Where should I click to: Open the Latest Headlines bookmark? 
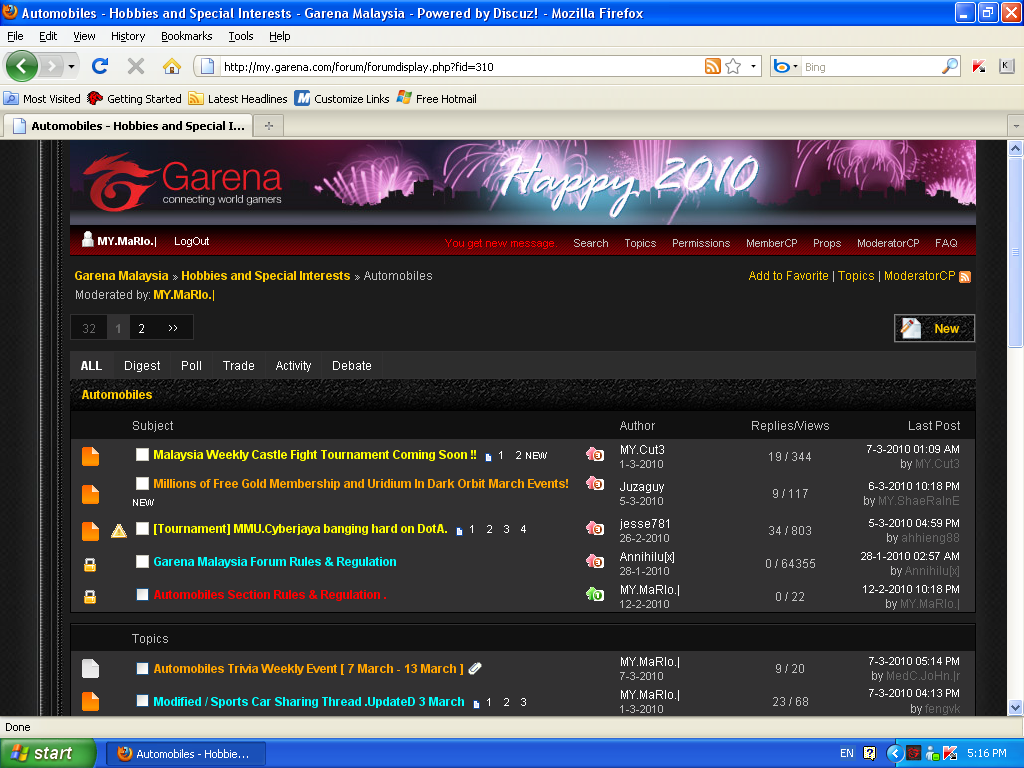point(238,99)
